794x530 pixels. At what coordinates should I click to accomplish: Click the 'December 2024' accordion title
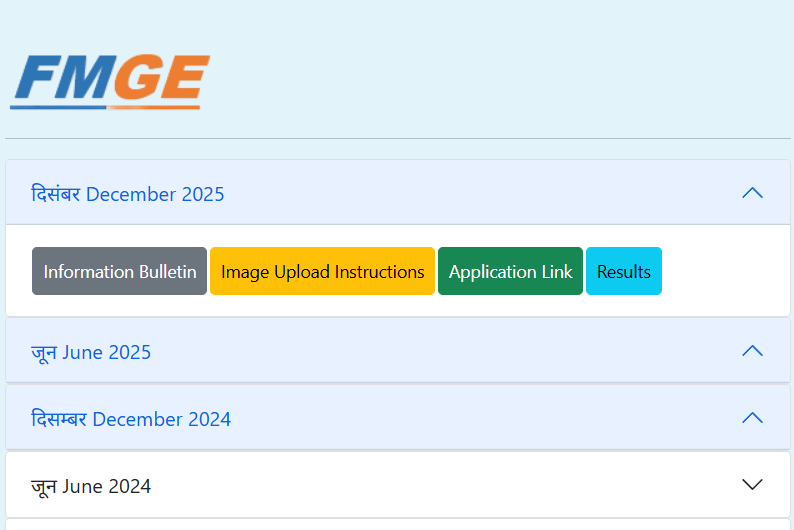click(161, 419)
